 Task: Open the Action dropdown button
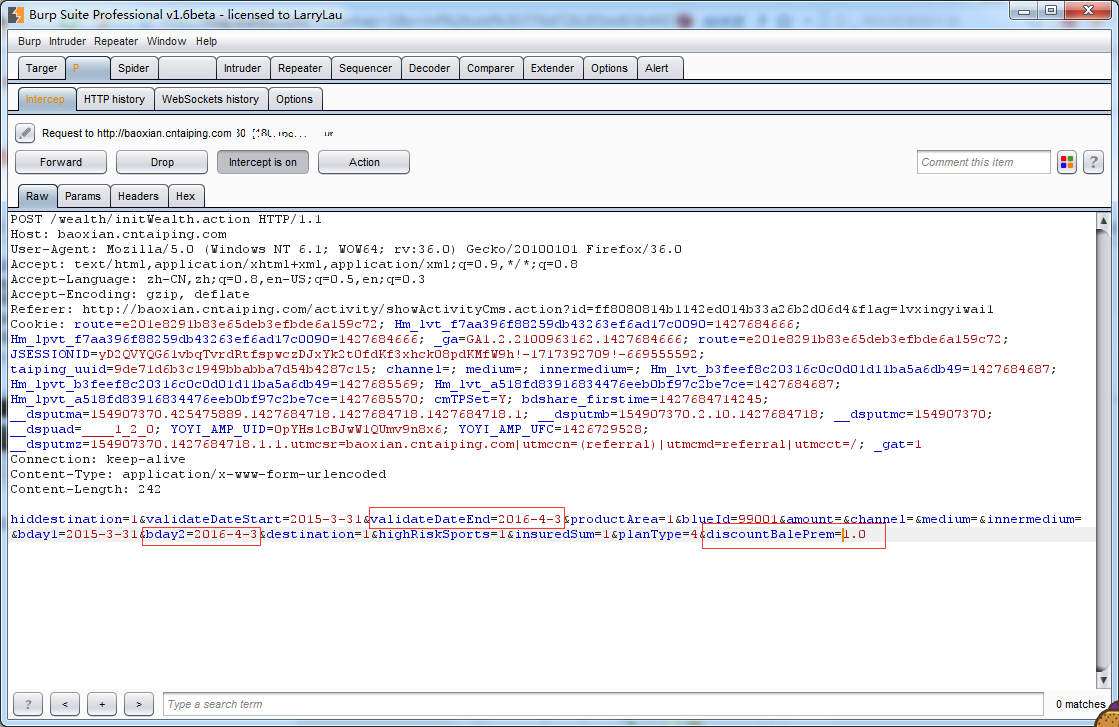tap(364, 162)
